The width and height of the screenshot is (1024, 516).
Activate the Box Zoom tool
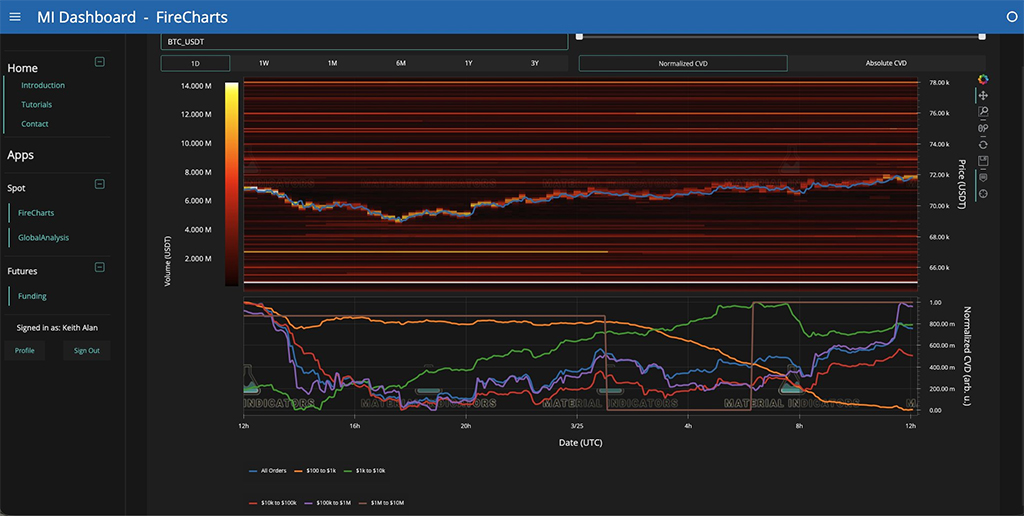[983, 112]
